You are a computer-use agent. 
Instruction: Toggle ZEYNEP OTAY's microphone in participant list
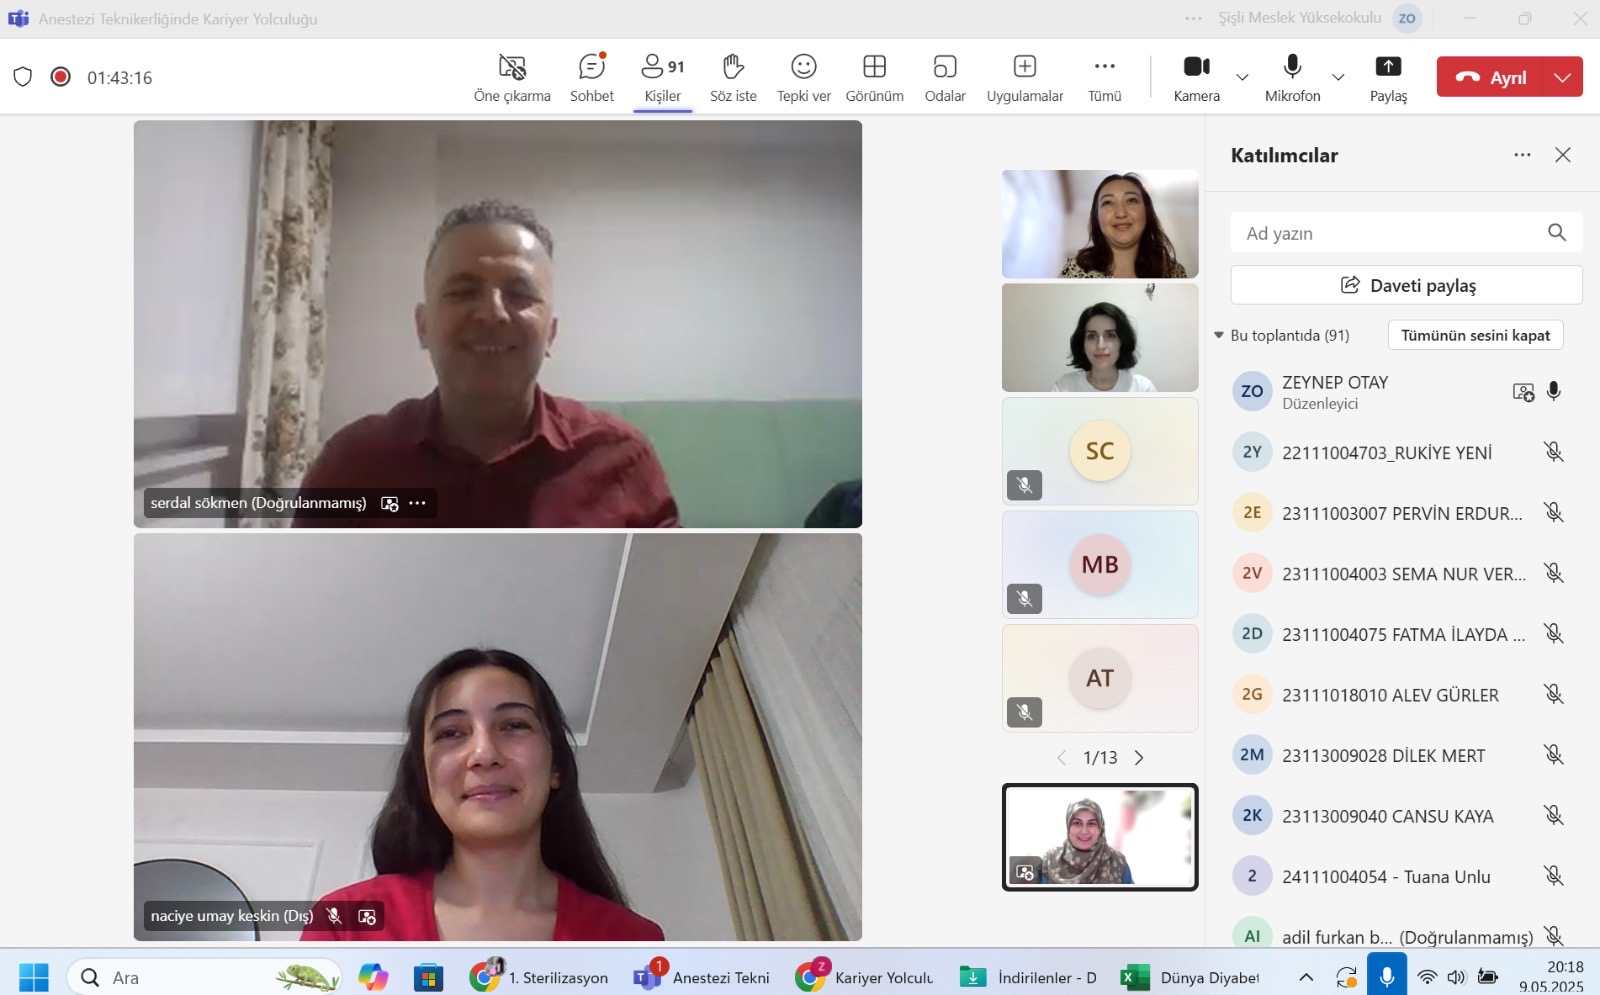click(1553, 391)
